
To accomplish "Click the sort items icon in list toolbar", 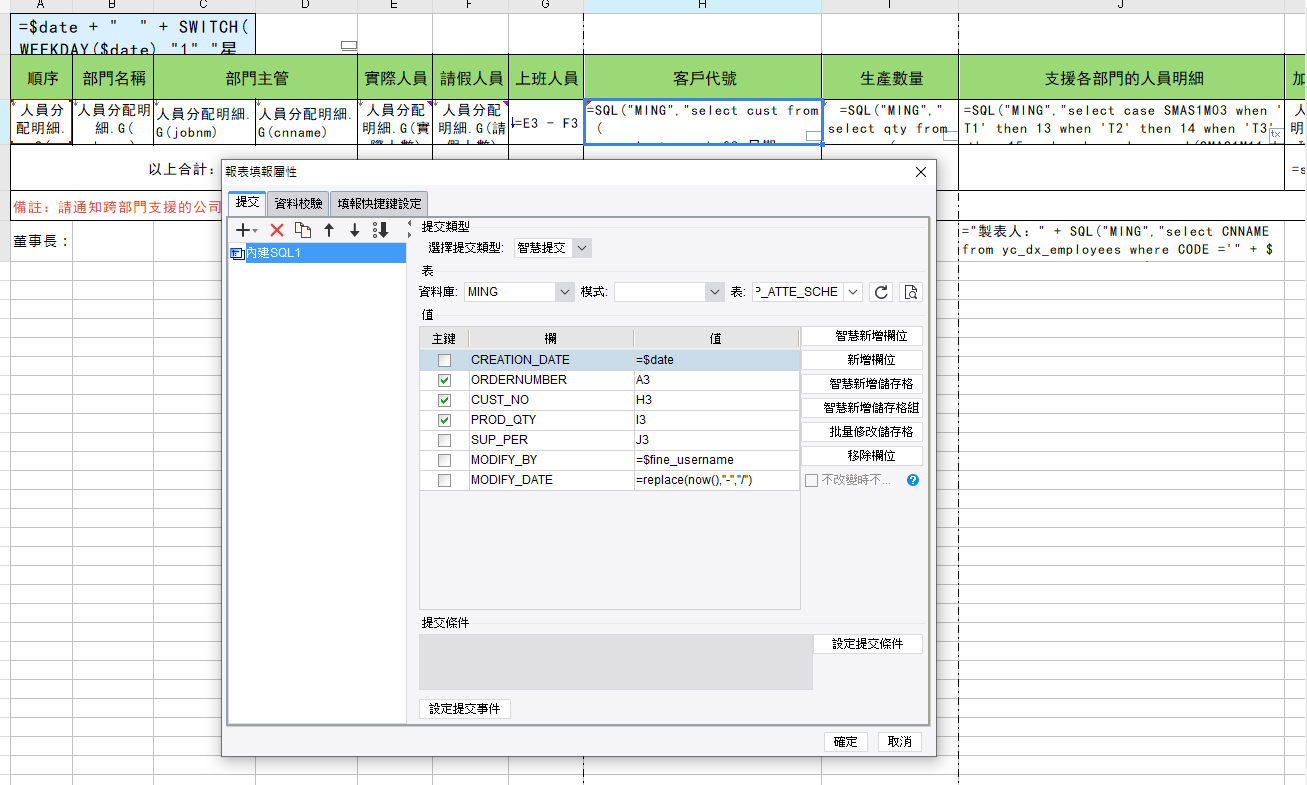I will point(381,230).
